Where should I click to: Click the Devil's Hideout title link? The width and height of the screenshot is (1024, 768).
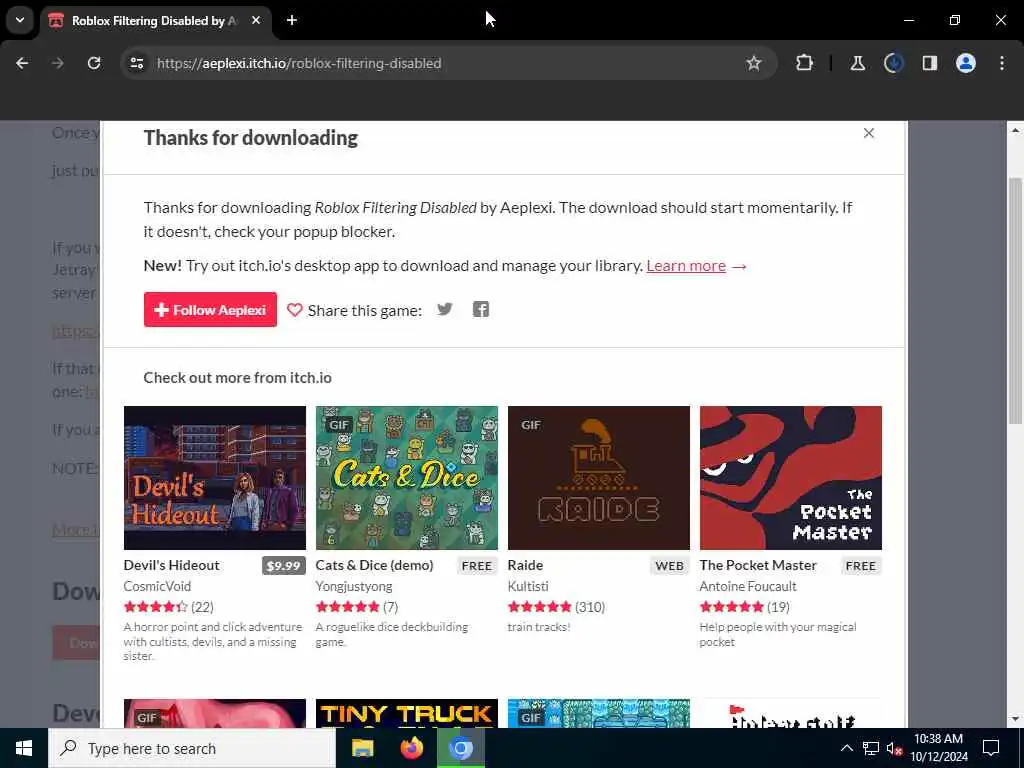[172, 565]
